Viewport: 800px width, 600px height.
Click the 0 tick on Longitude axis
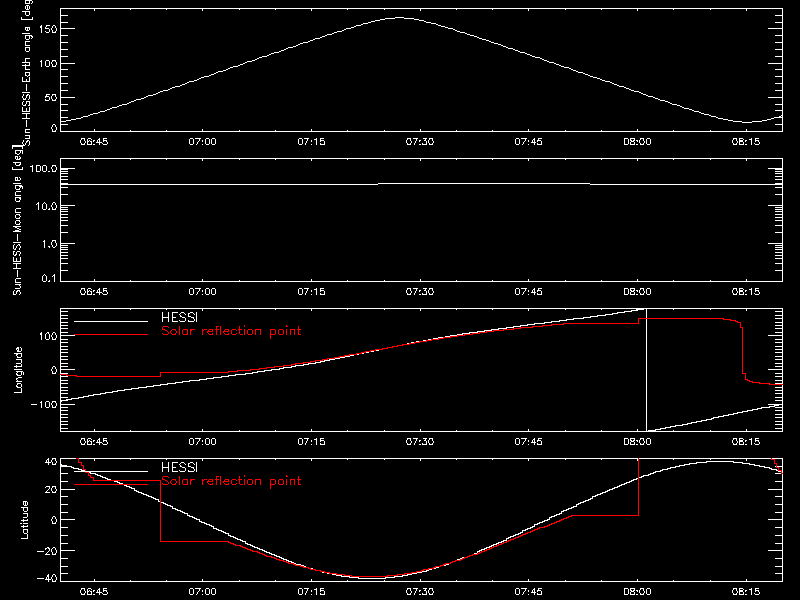coord(54,370)
